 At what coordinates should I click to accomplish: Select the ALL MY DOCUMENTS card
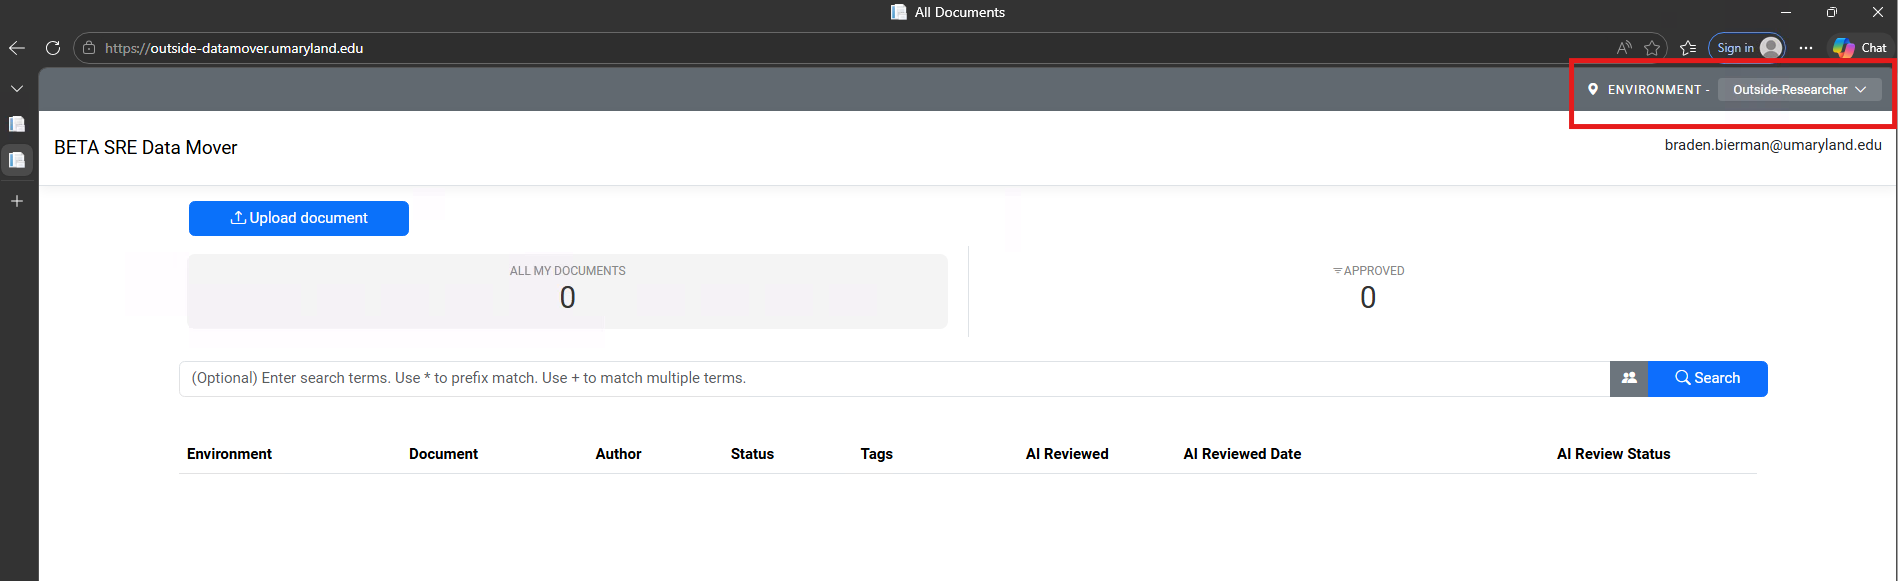[567, 291]
